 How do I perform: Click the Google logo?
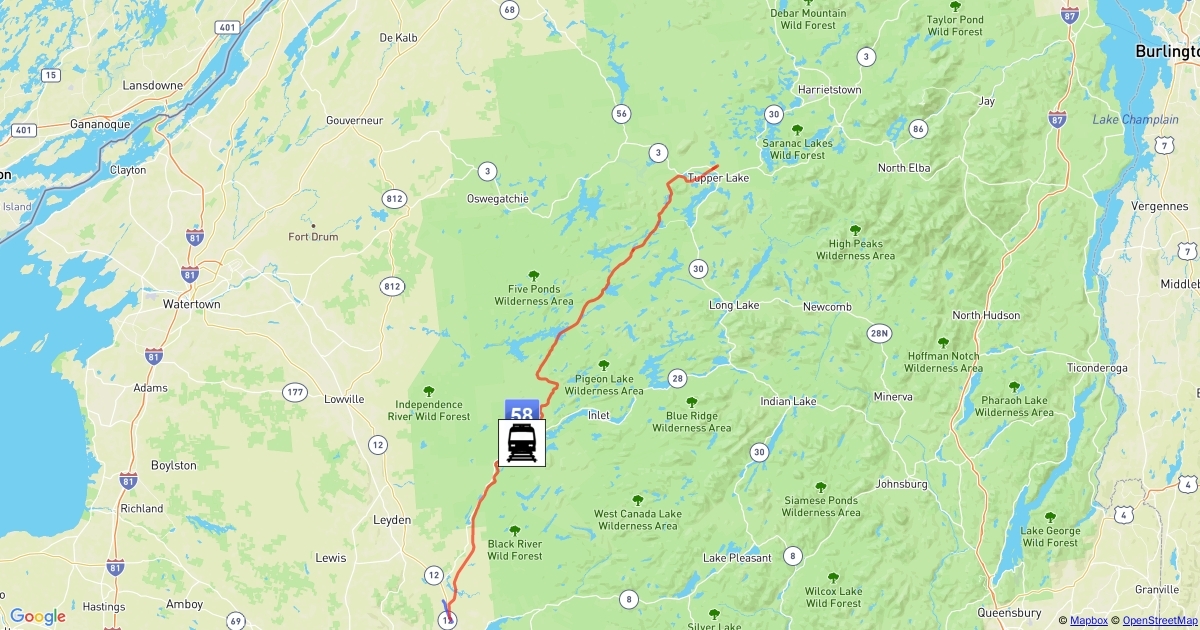click(38, 617)
